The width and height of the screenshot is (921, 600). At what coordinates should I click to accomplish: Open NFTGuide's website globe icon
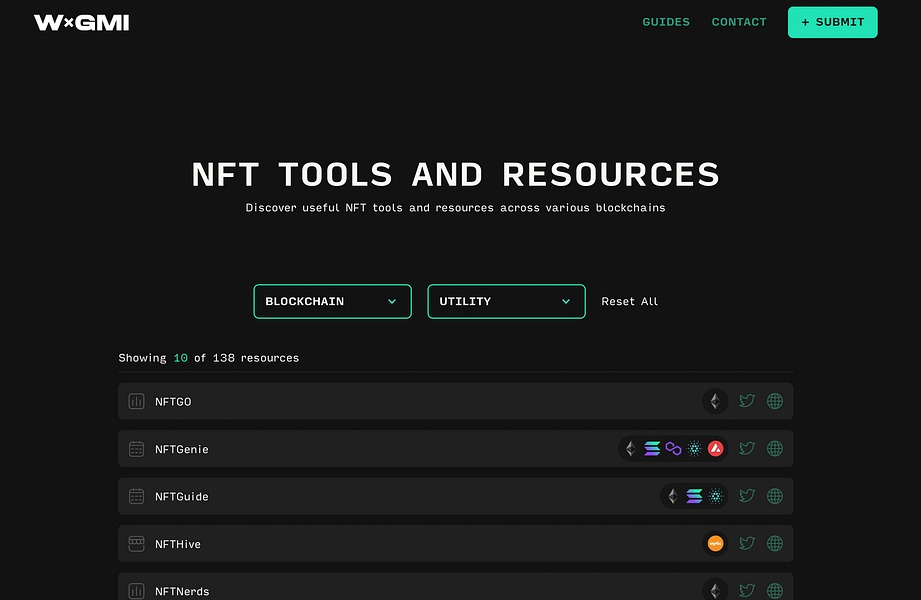coord(775,497)
